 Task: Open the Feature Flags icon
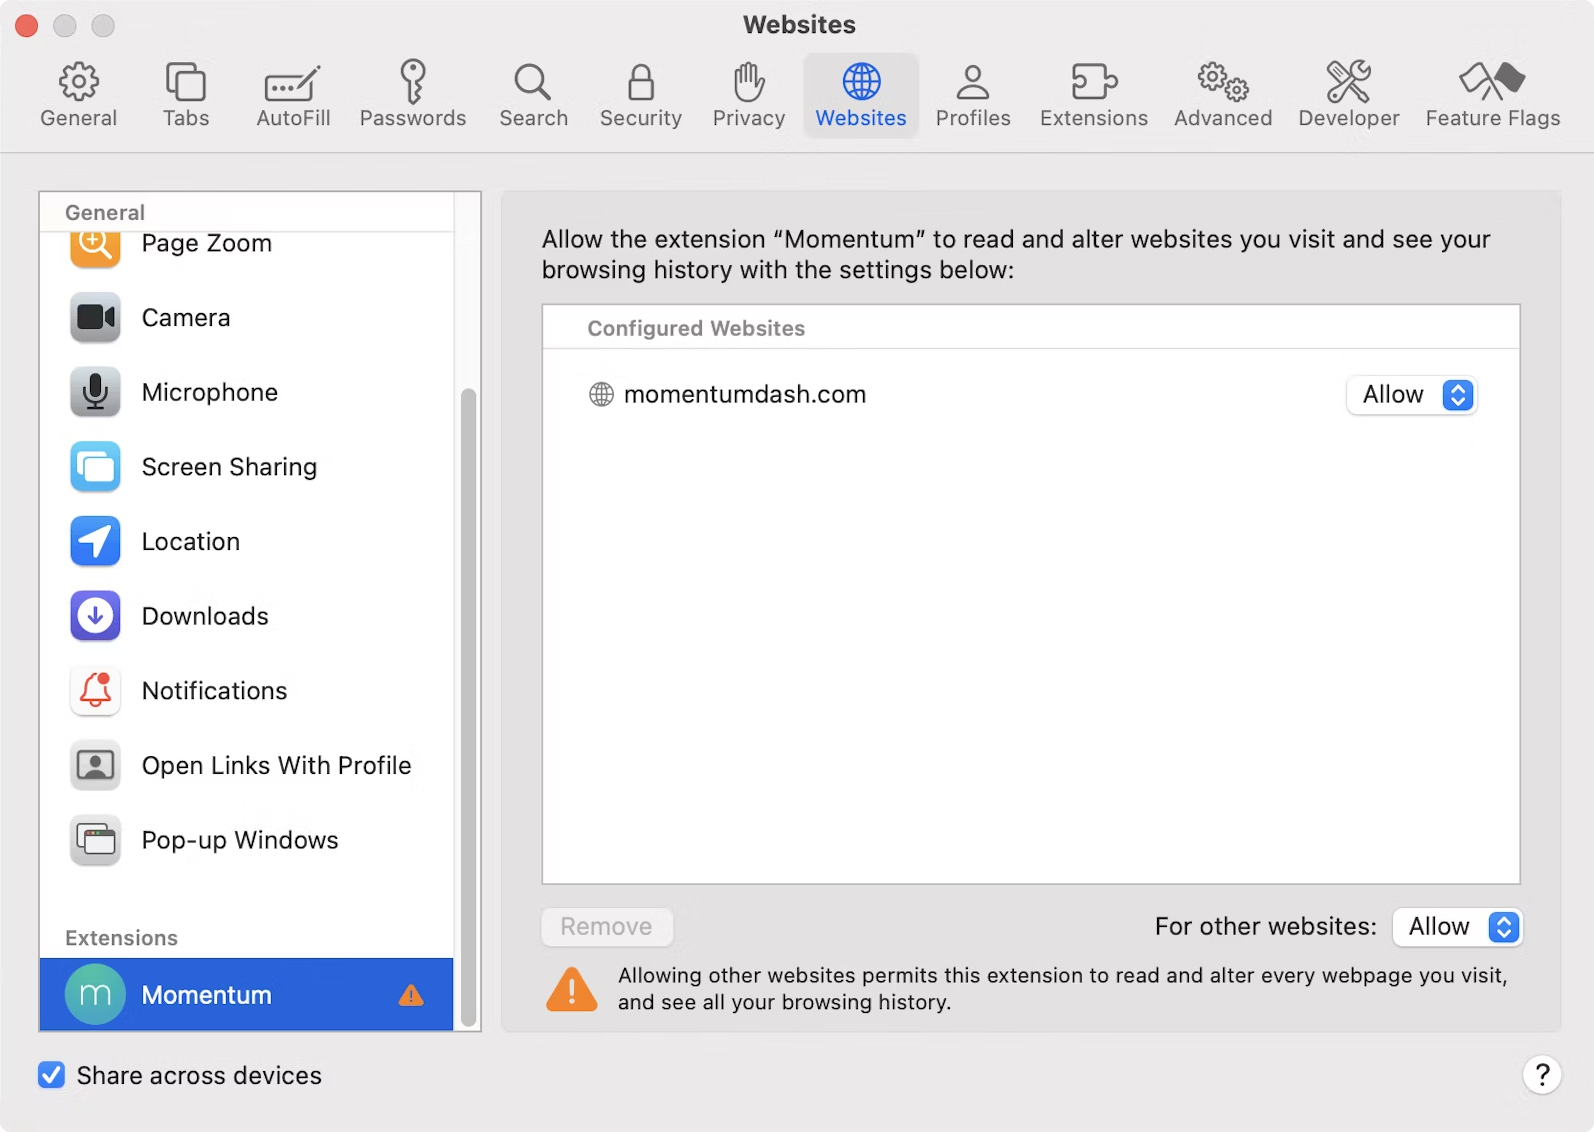(1493, 82)
